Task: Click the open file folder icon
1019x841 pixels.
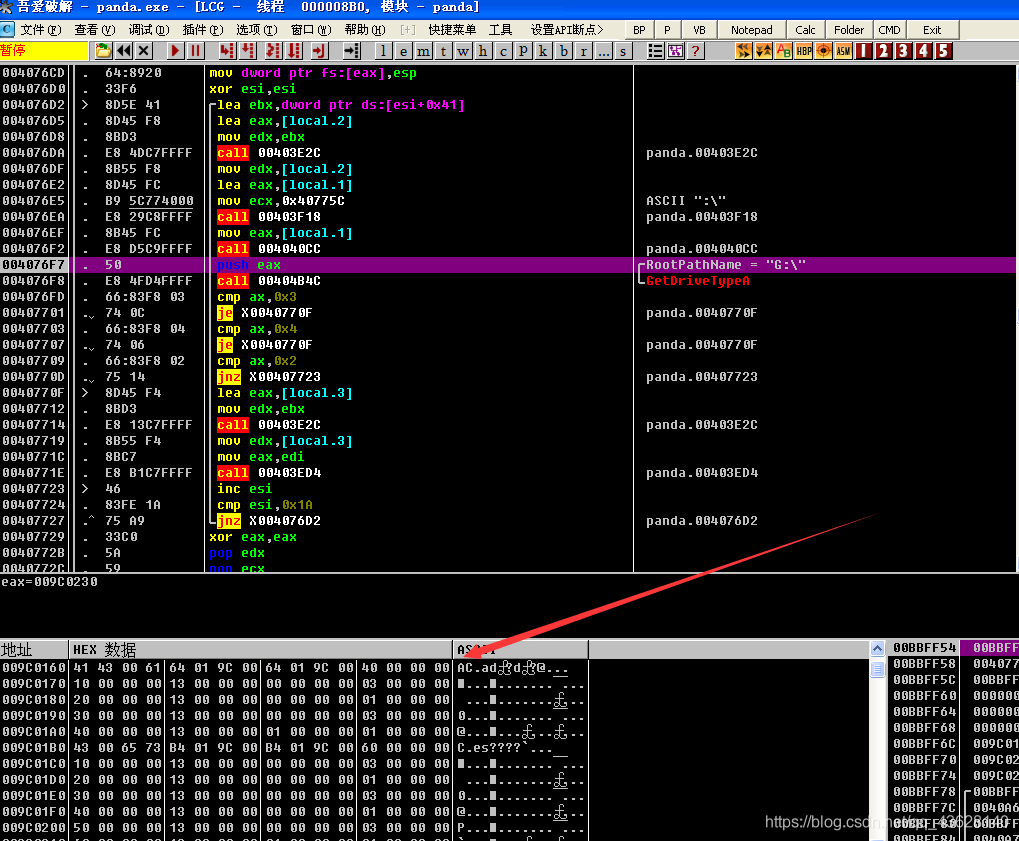Action: click(103, 51)
